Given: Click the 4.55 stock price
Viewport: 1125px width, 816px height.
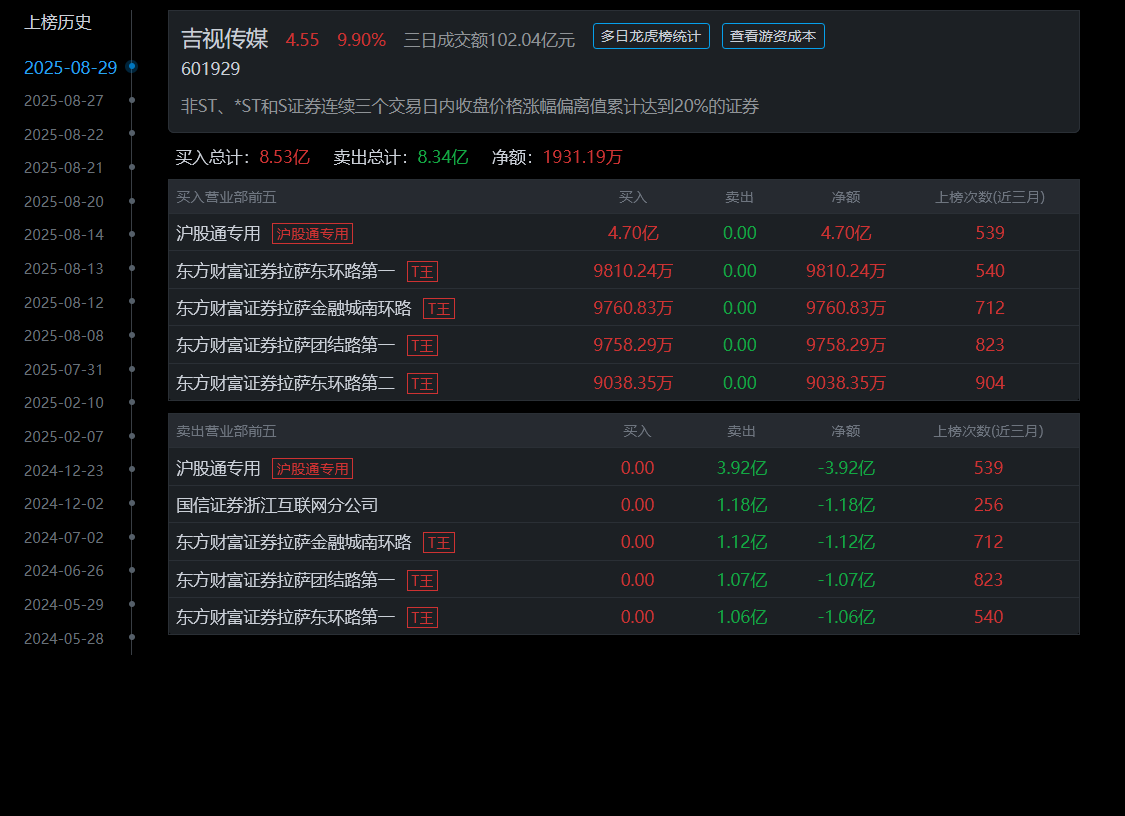Looking at the screenshot, I should point(302,39).
